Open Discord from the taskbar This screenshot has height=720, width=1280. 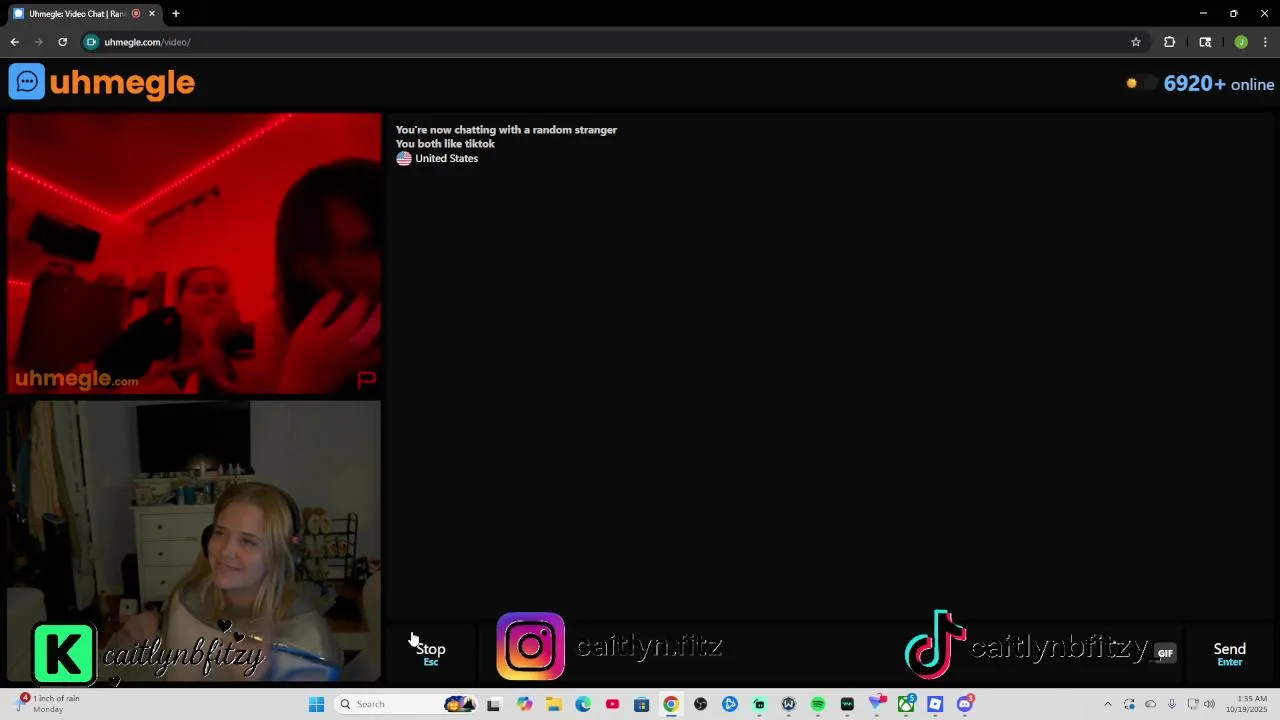(965, 704)
